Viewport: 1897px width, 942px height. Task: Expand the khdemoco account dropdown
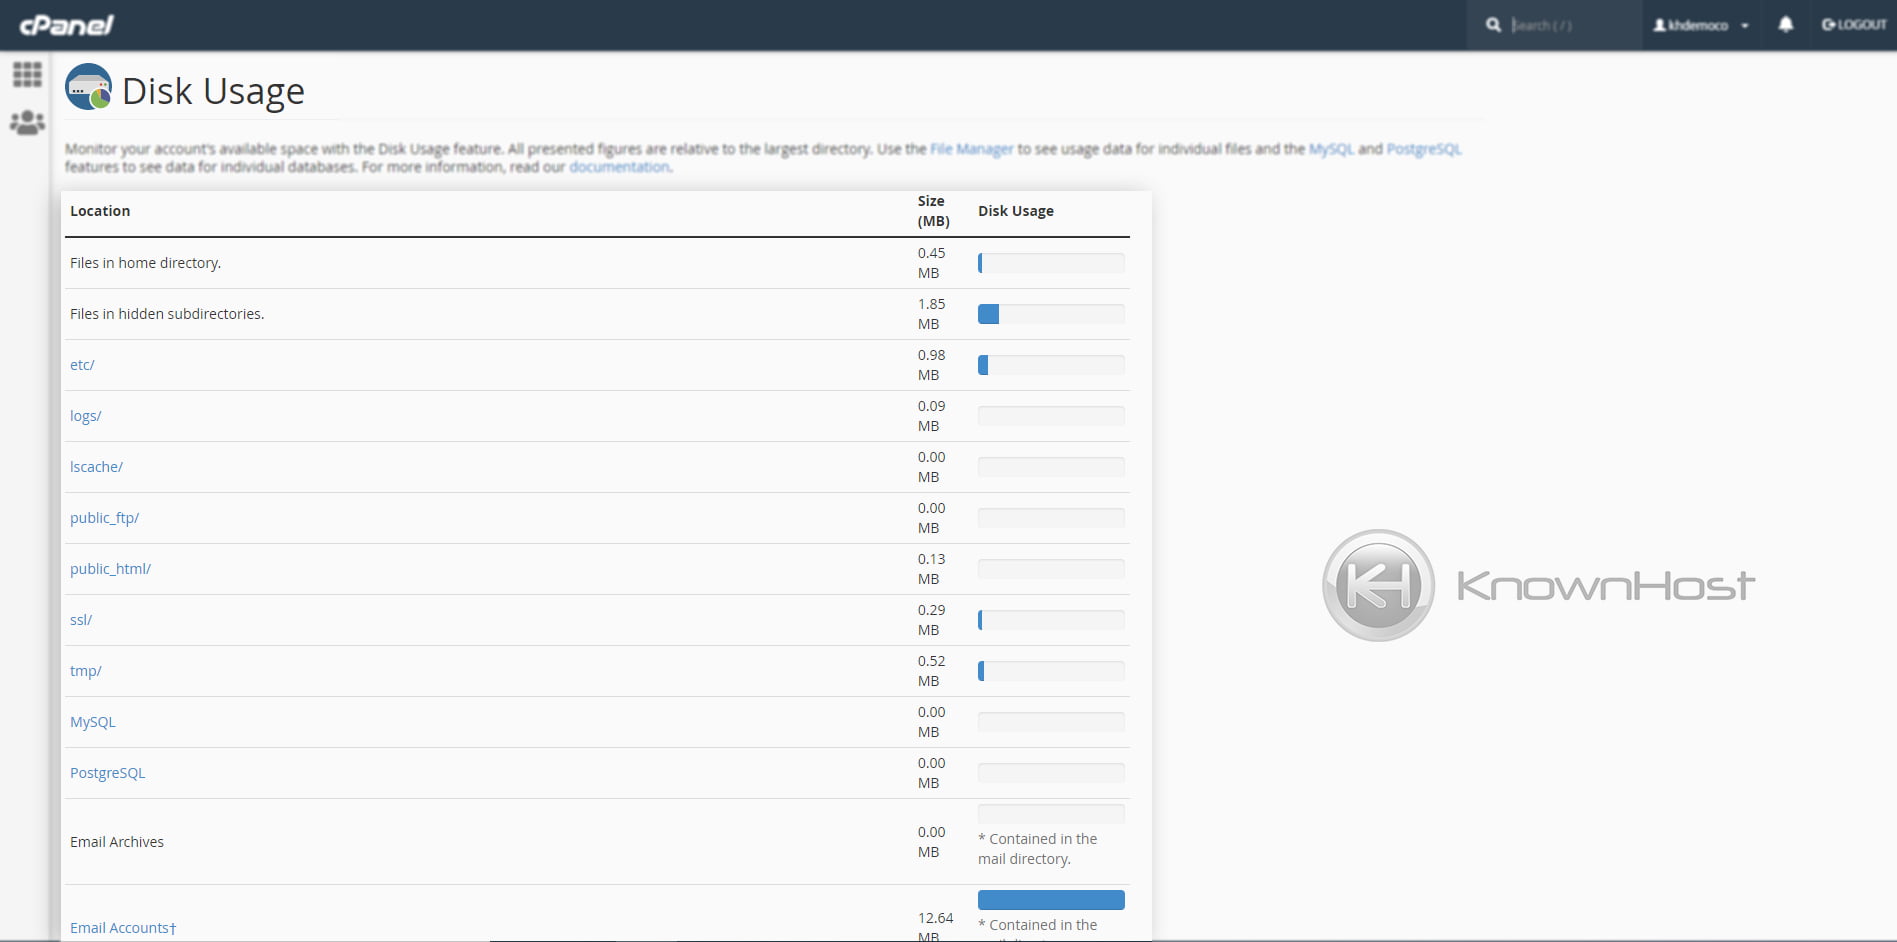coord(1745,25)
